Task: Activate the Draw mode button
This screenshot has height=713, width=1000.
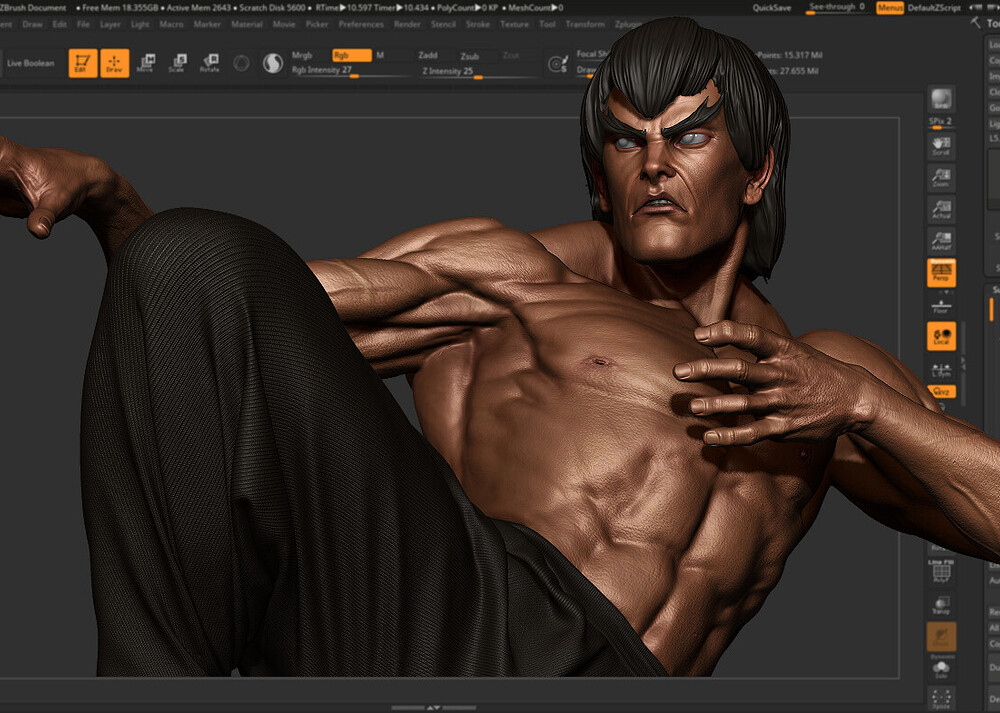Action: click(115, 63)
